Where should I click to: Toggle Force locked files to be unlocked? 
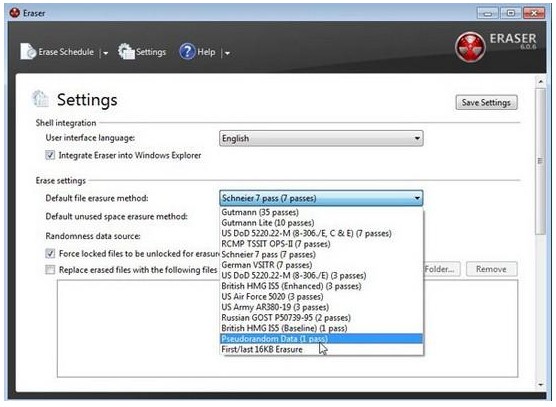coord(50,253)
